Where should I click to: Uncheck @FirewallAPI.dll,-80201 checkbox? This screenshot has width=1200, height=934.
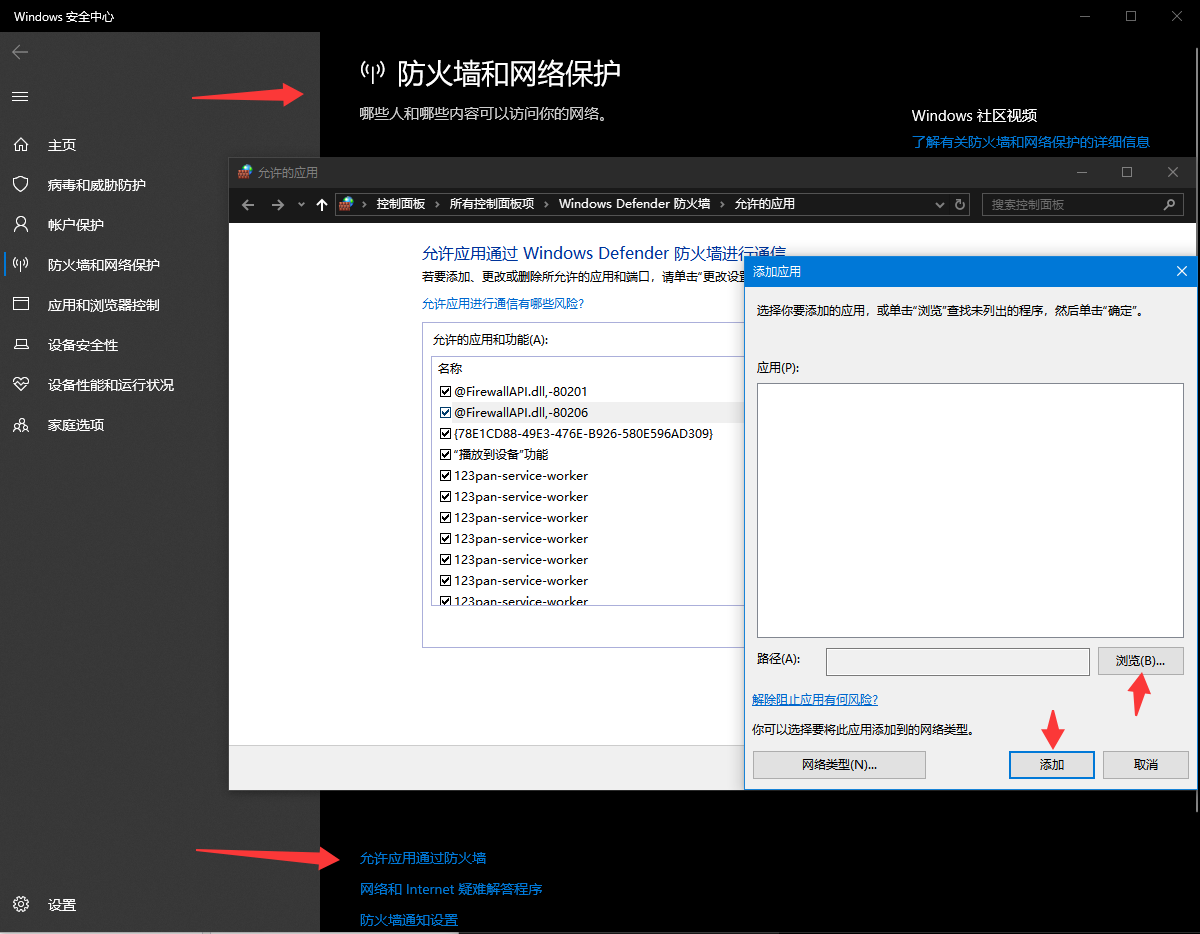click(446, 391)
